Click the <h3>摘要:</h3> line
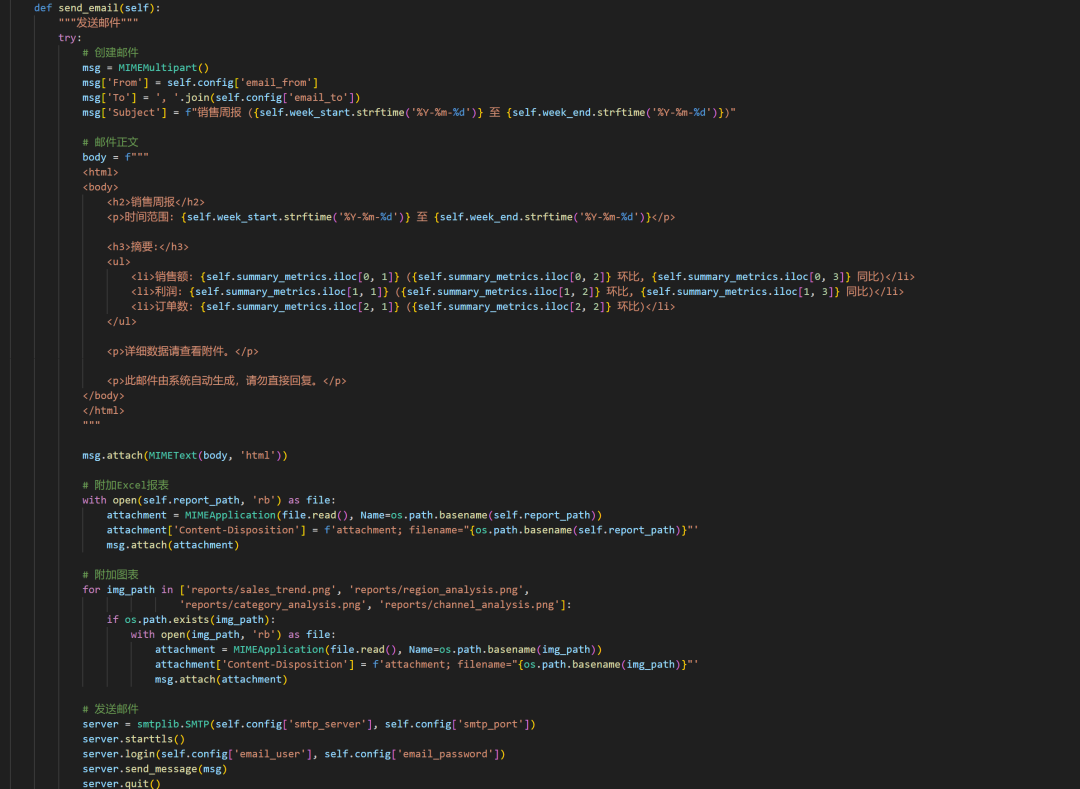The height and width of the screenshot is (789, 1080). coord(148,247)
